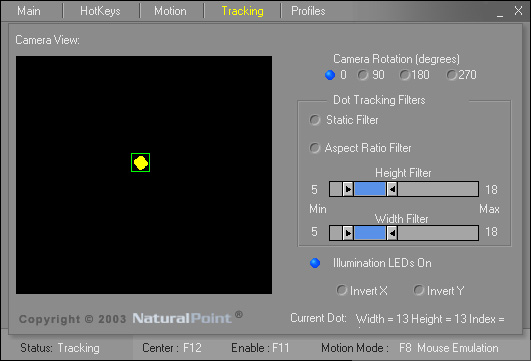Close the window with the X icon
531x361 pixels.
pos(518,11)
